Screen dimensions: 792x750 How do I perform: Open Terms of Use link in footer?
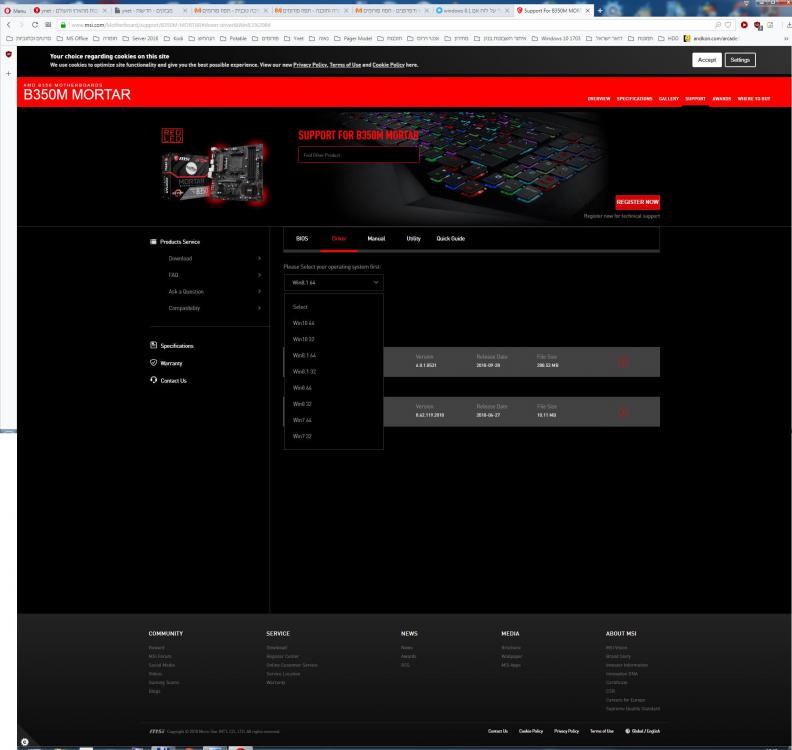coord(602,731)
